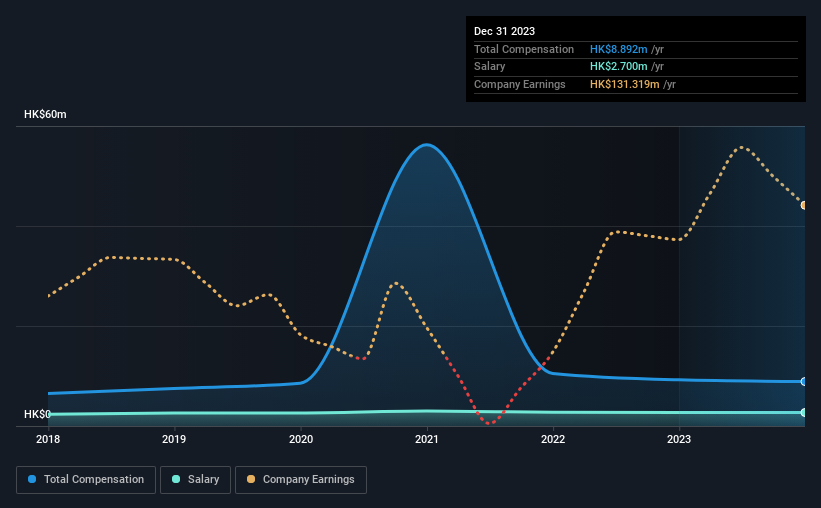
Task: Toggle the Salary legend button
Action: 195,480
